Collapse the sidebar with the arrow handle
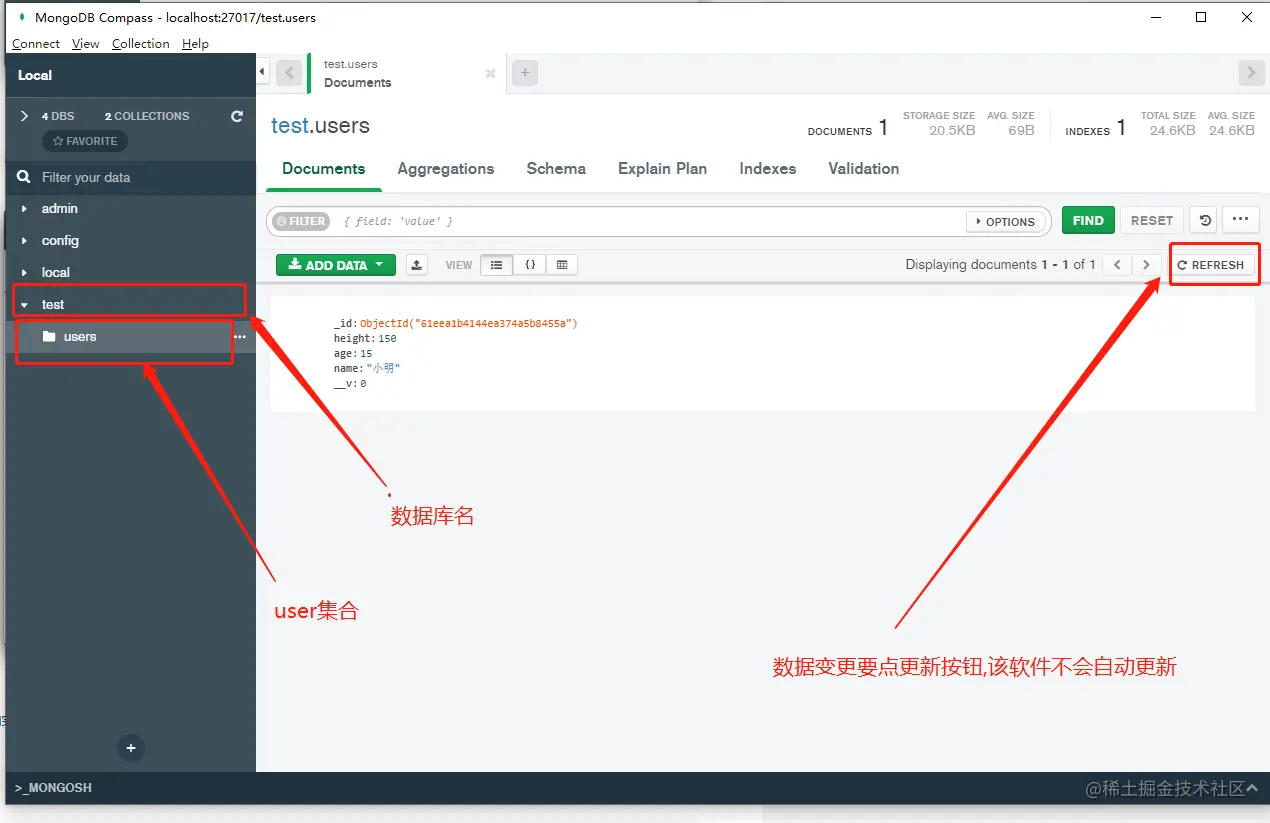Viewport: 1270px width, 823px height. pyautogui.click(x=262, y=71)
